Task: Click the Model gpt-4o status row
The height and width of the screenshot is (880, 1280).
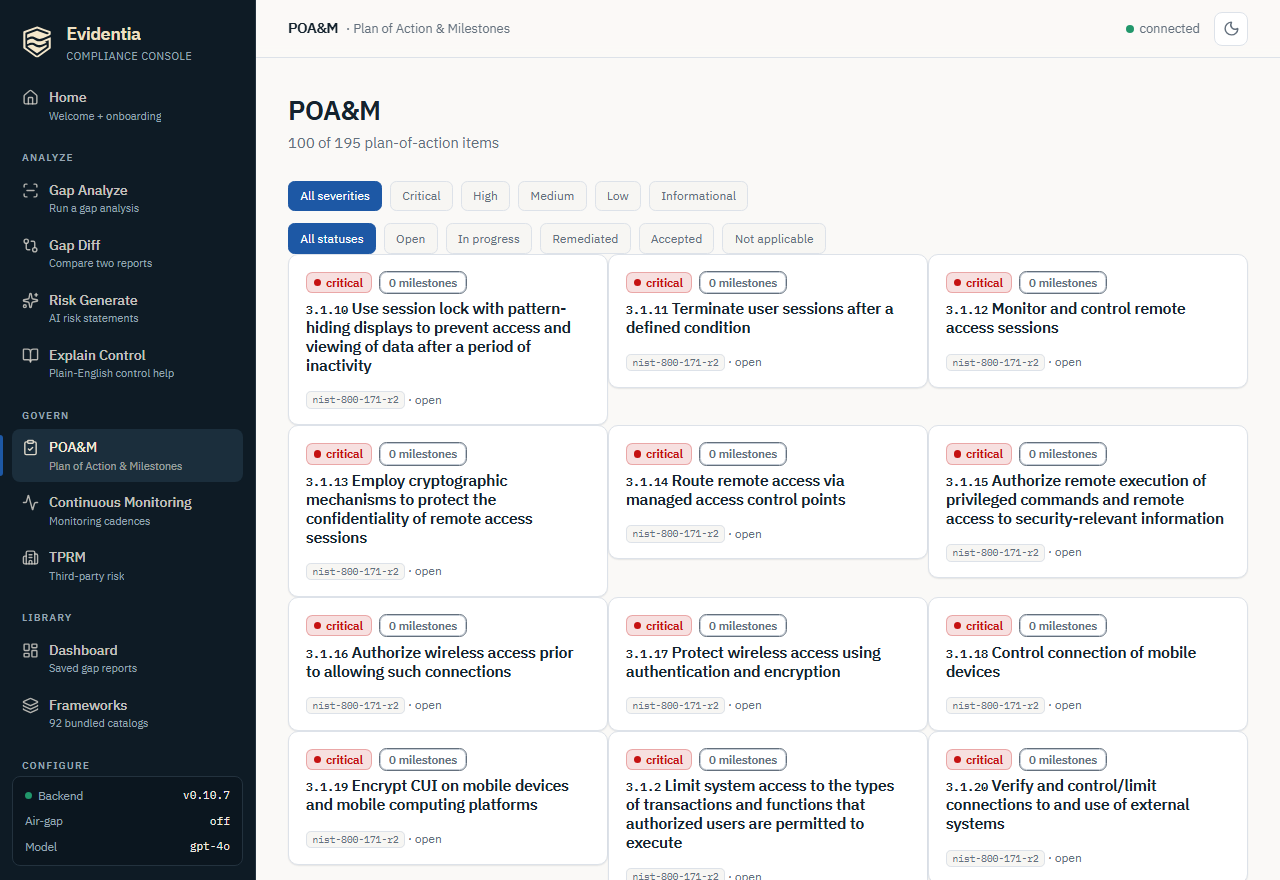Action: coord(128,847)
